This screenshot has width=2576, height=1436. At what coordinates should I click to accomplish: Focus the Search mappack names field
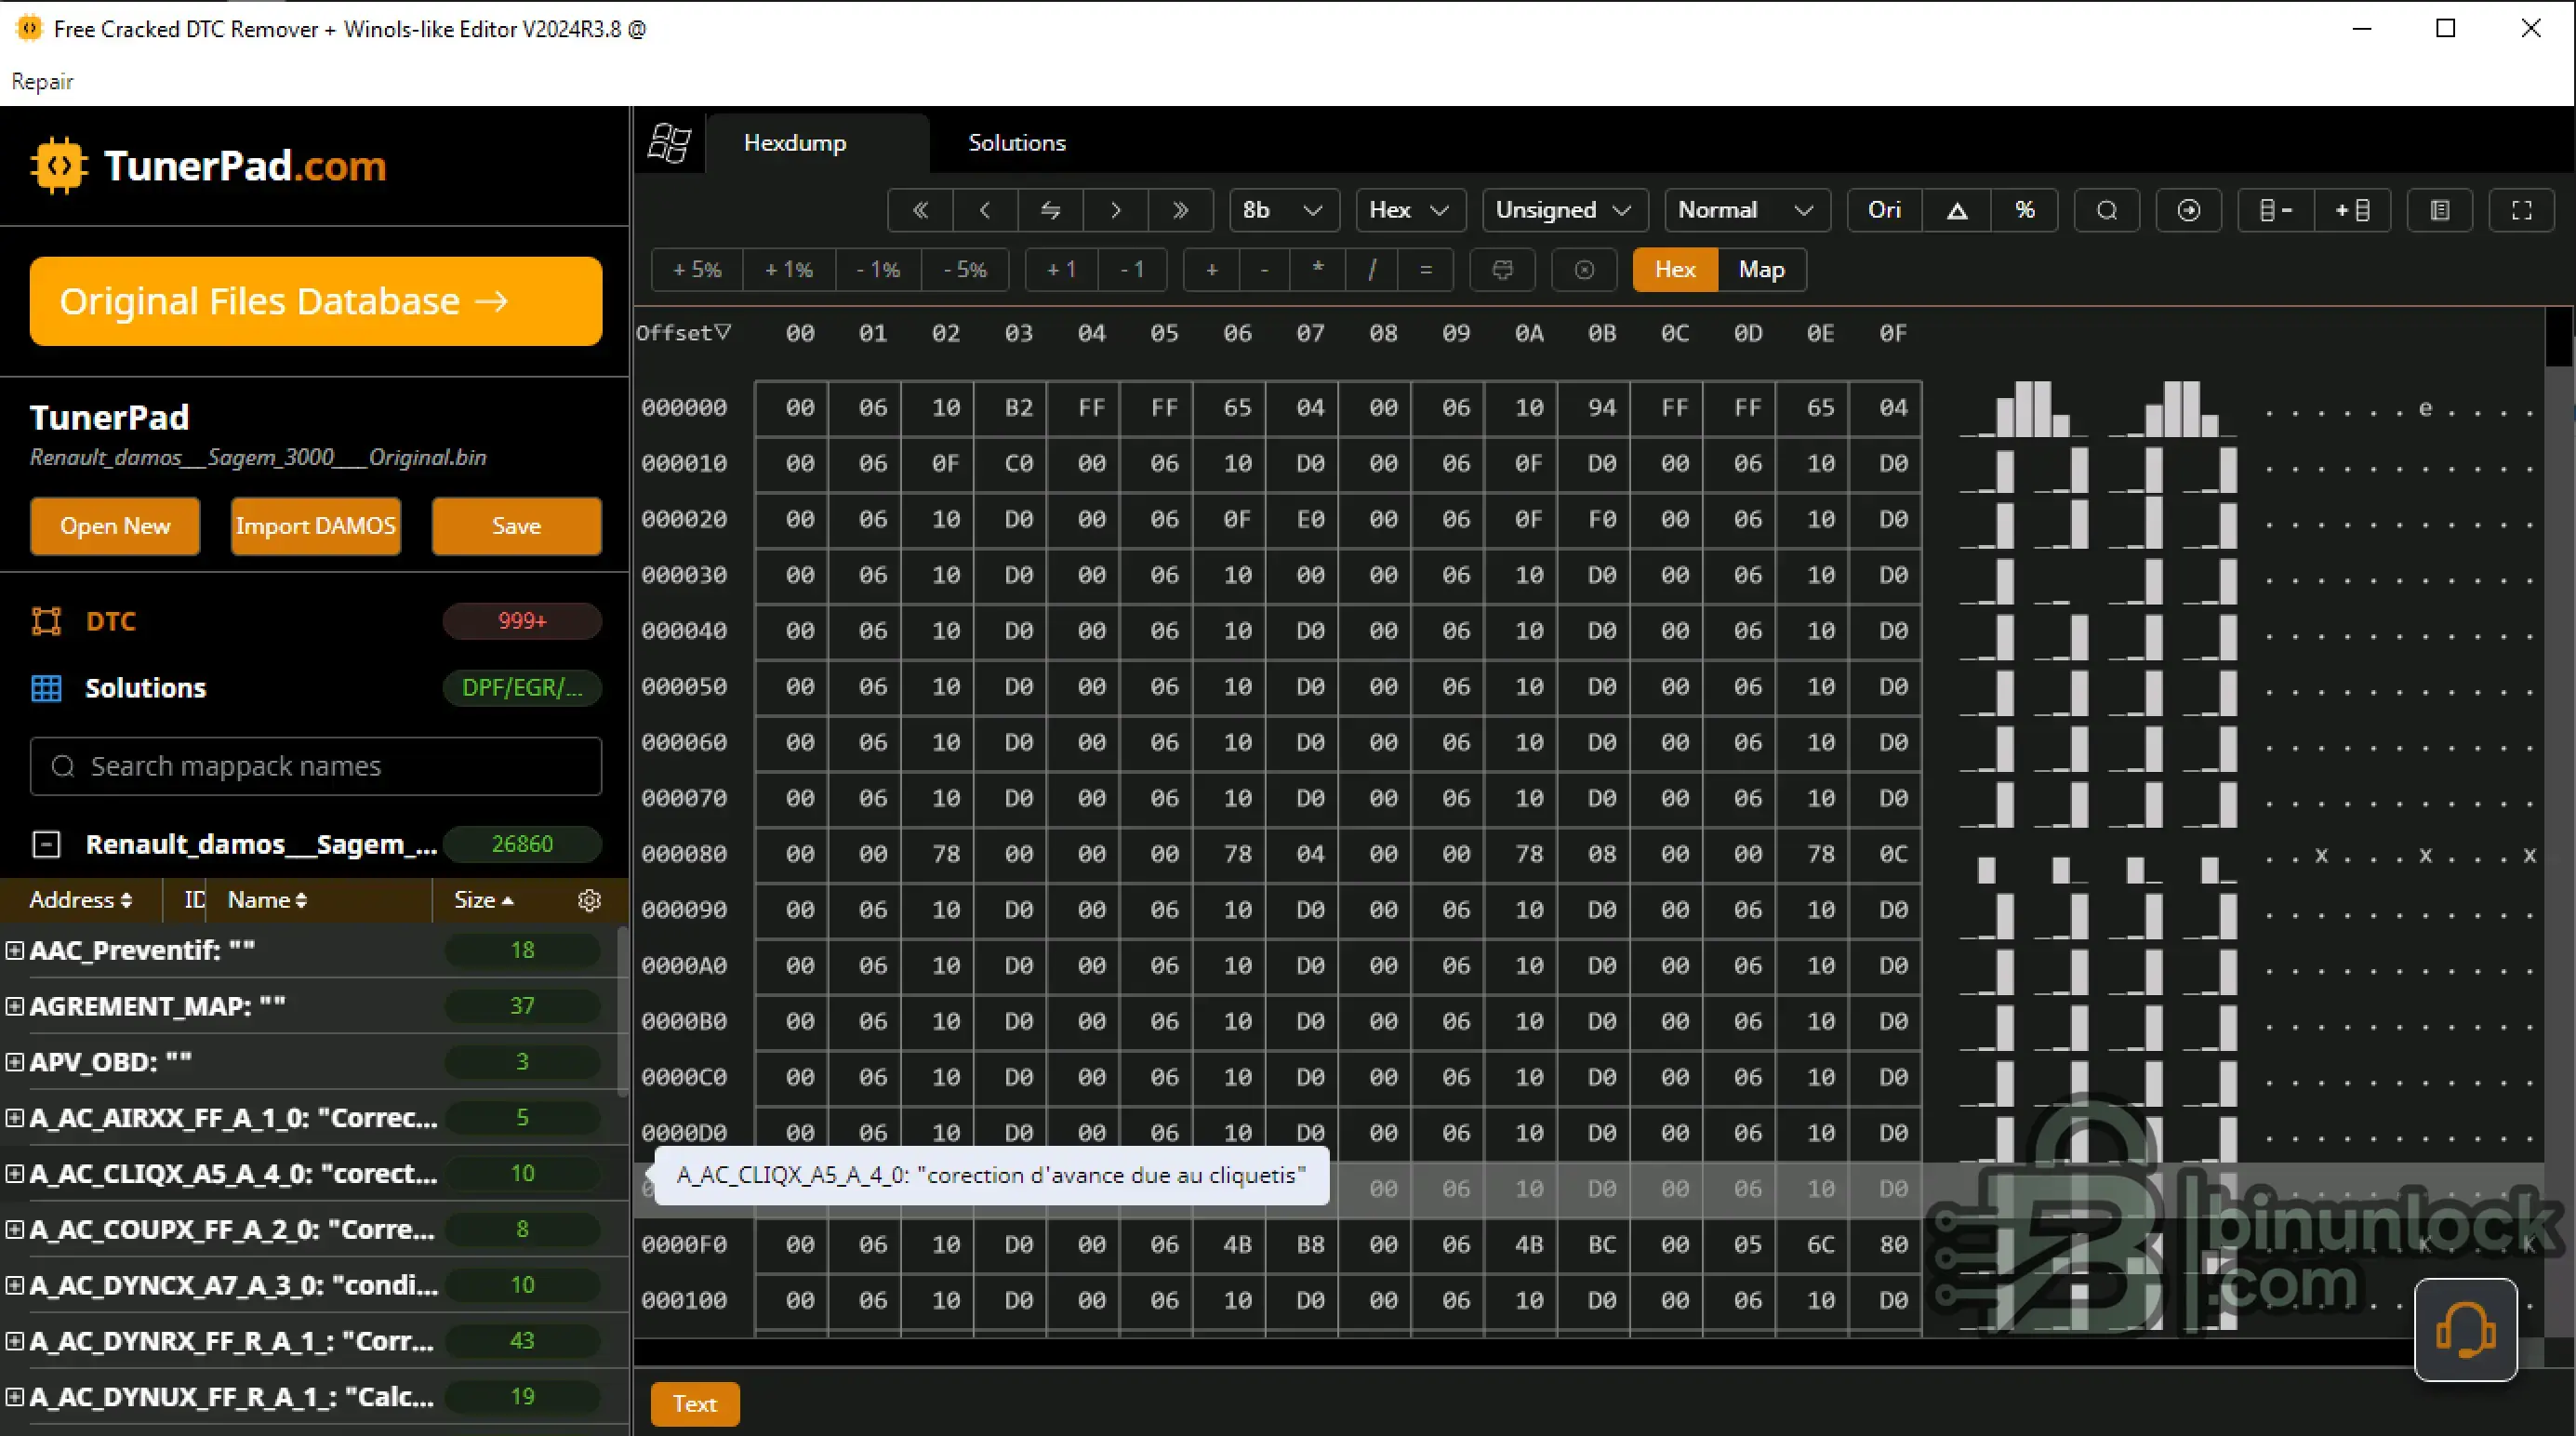pyautogui.click(x=316, y=767)
